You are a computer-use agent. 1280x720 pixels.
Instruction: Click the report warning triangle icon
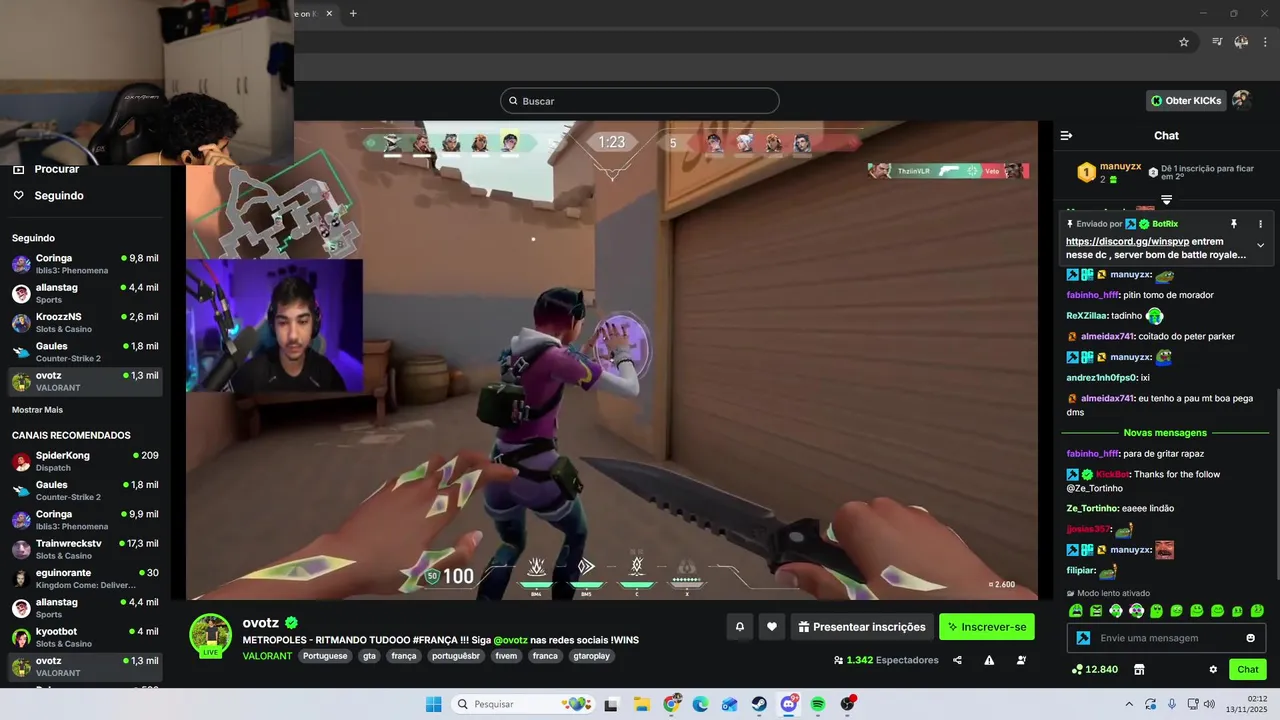(x=989, y=660)
